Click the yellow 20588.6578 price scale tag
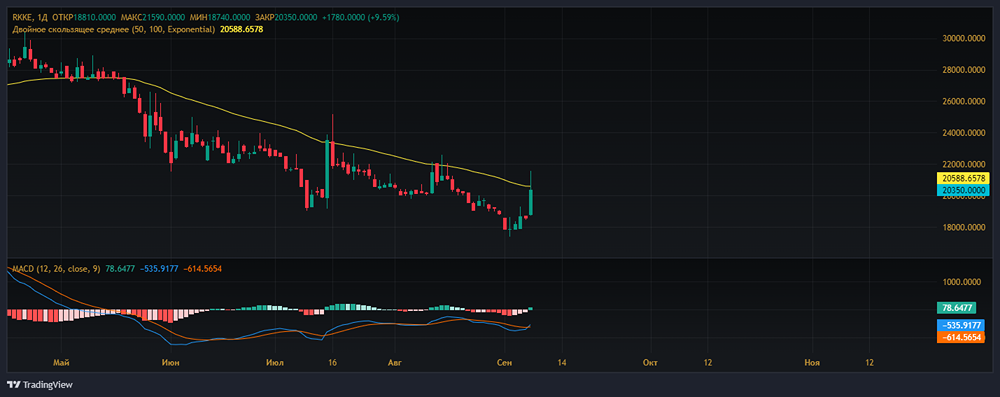This screenshot has width=1000, height=397. [x=964, y=178]
